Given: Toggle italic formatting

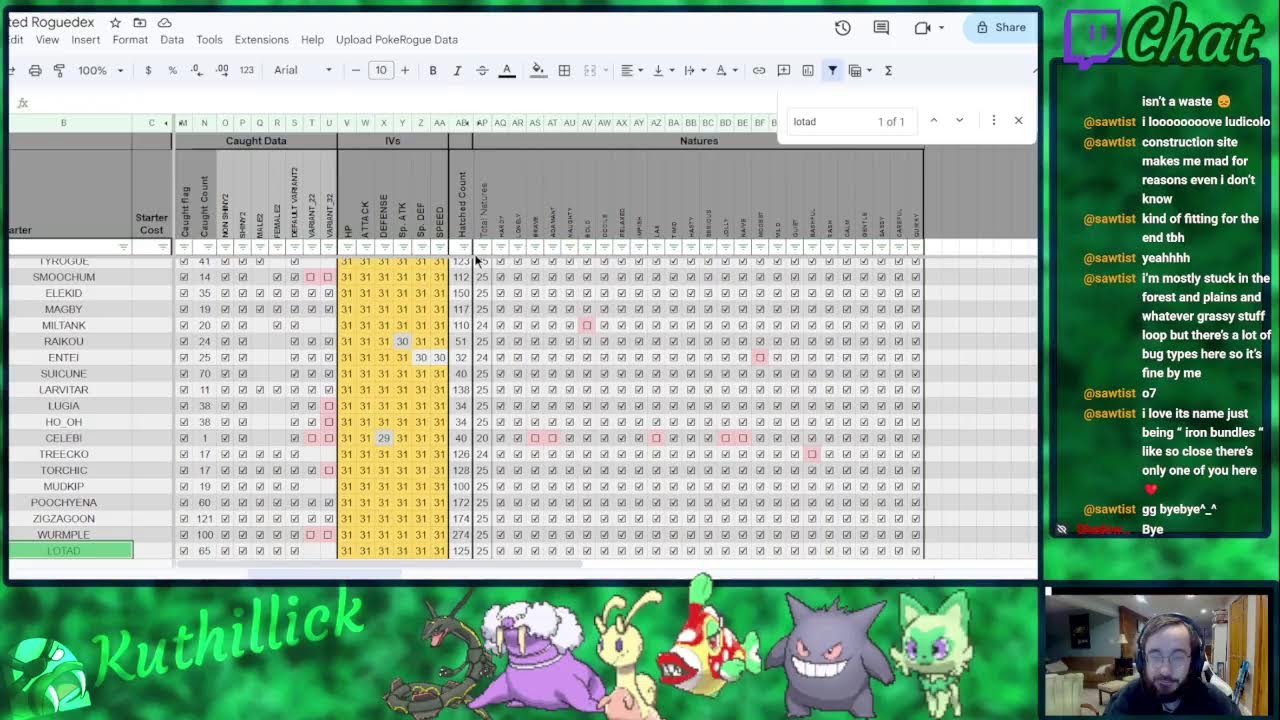Looking at the screenshot, I should pos(457,70).
